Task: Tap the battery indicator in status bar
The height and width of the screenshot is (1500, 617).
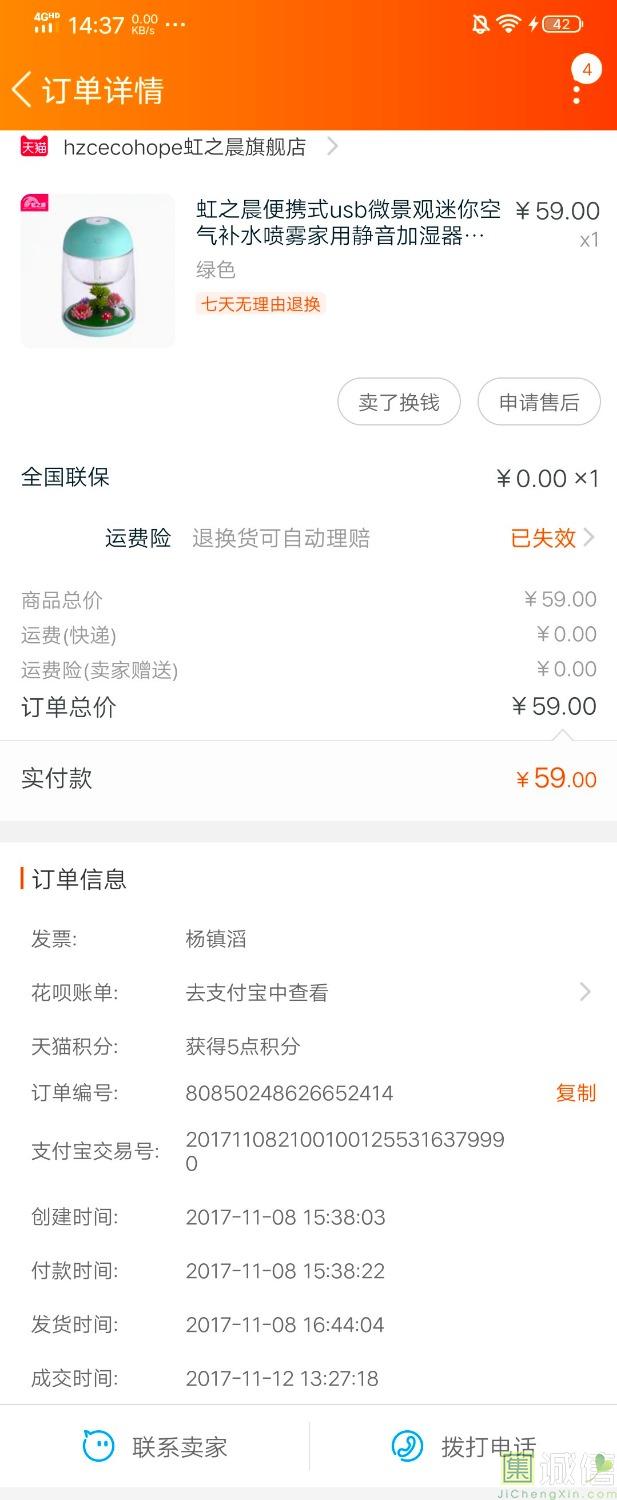Action: tap(561, 24)
